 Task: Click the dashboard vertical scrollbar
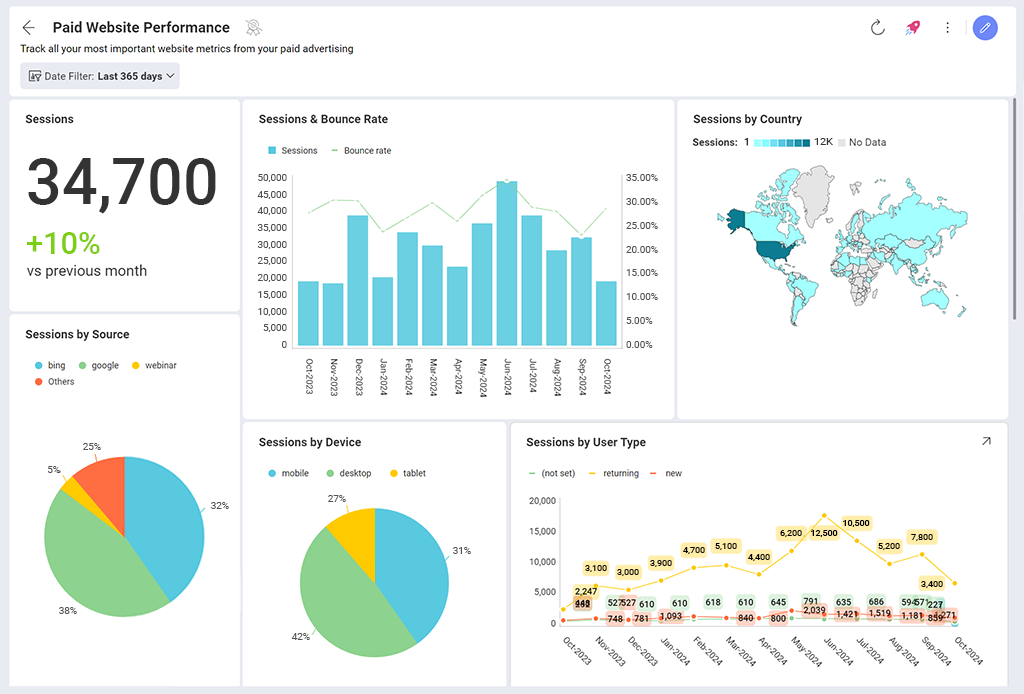[x=1014, y=209]
